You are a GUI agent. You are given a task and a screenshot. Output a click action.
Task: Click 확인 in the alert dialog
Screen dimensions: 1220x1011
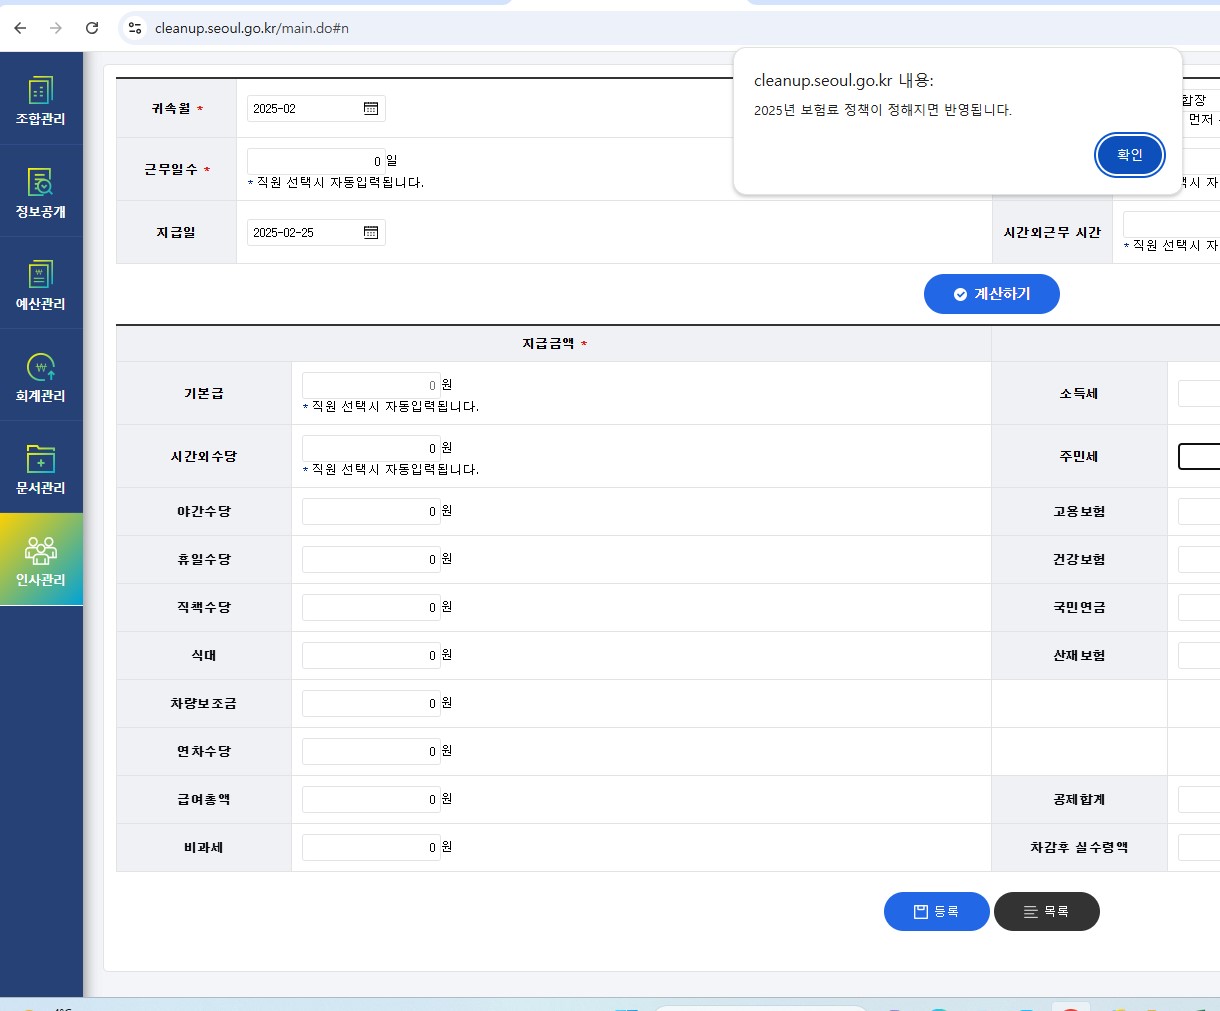coord(1129,155)
